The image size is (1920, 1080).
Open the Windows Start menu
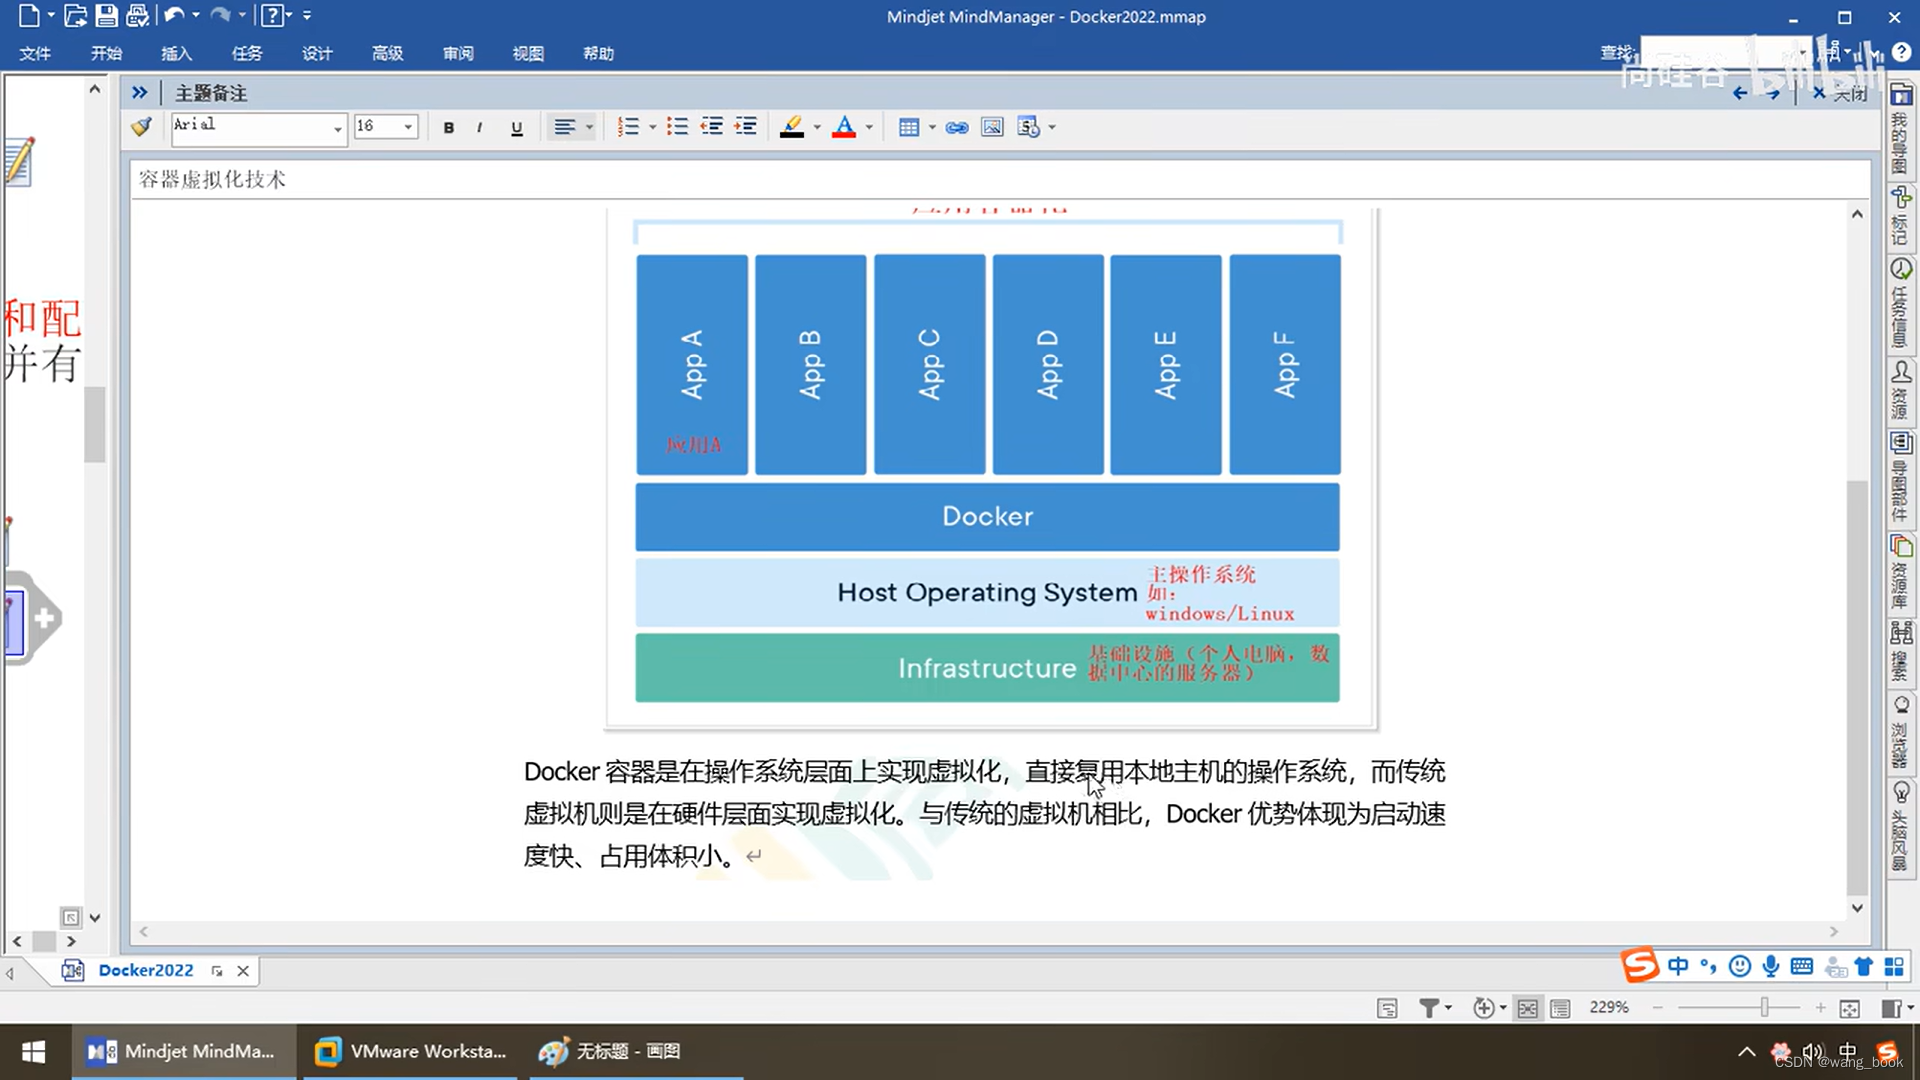click(34, 1051)
